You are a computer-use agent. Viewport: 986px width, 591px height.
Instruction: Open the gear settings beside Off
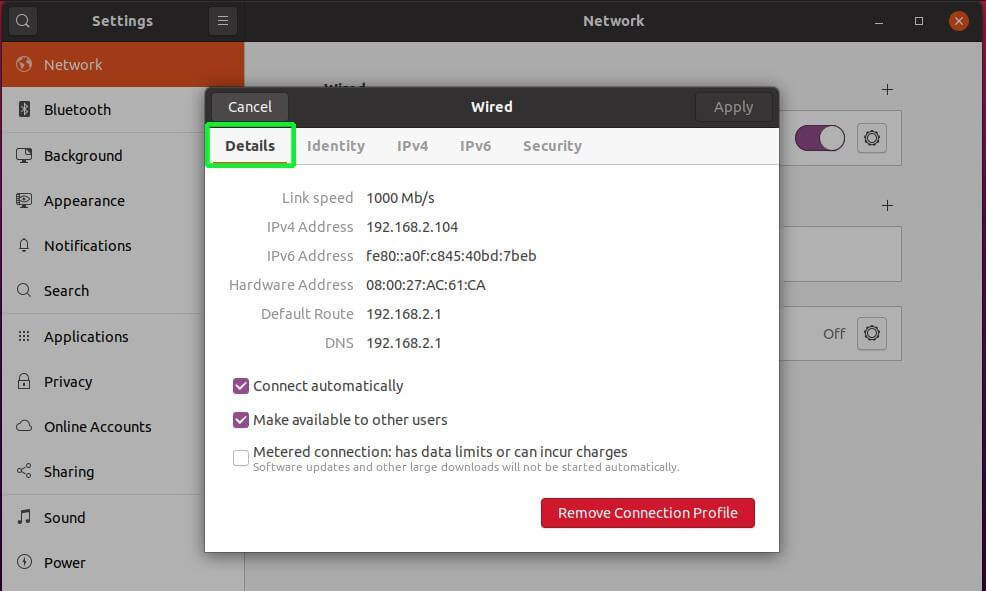[x=872, y=333]
